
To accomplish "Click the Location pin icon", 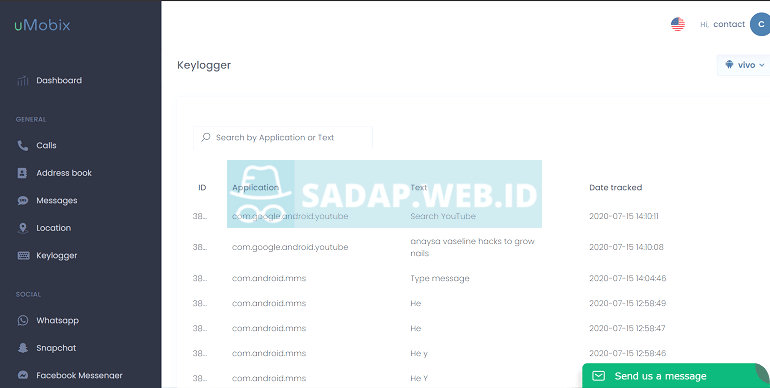I will click(23, 228).
